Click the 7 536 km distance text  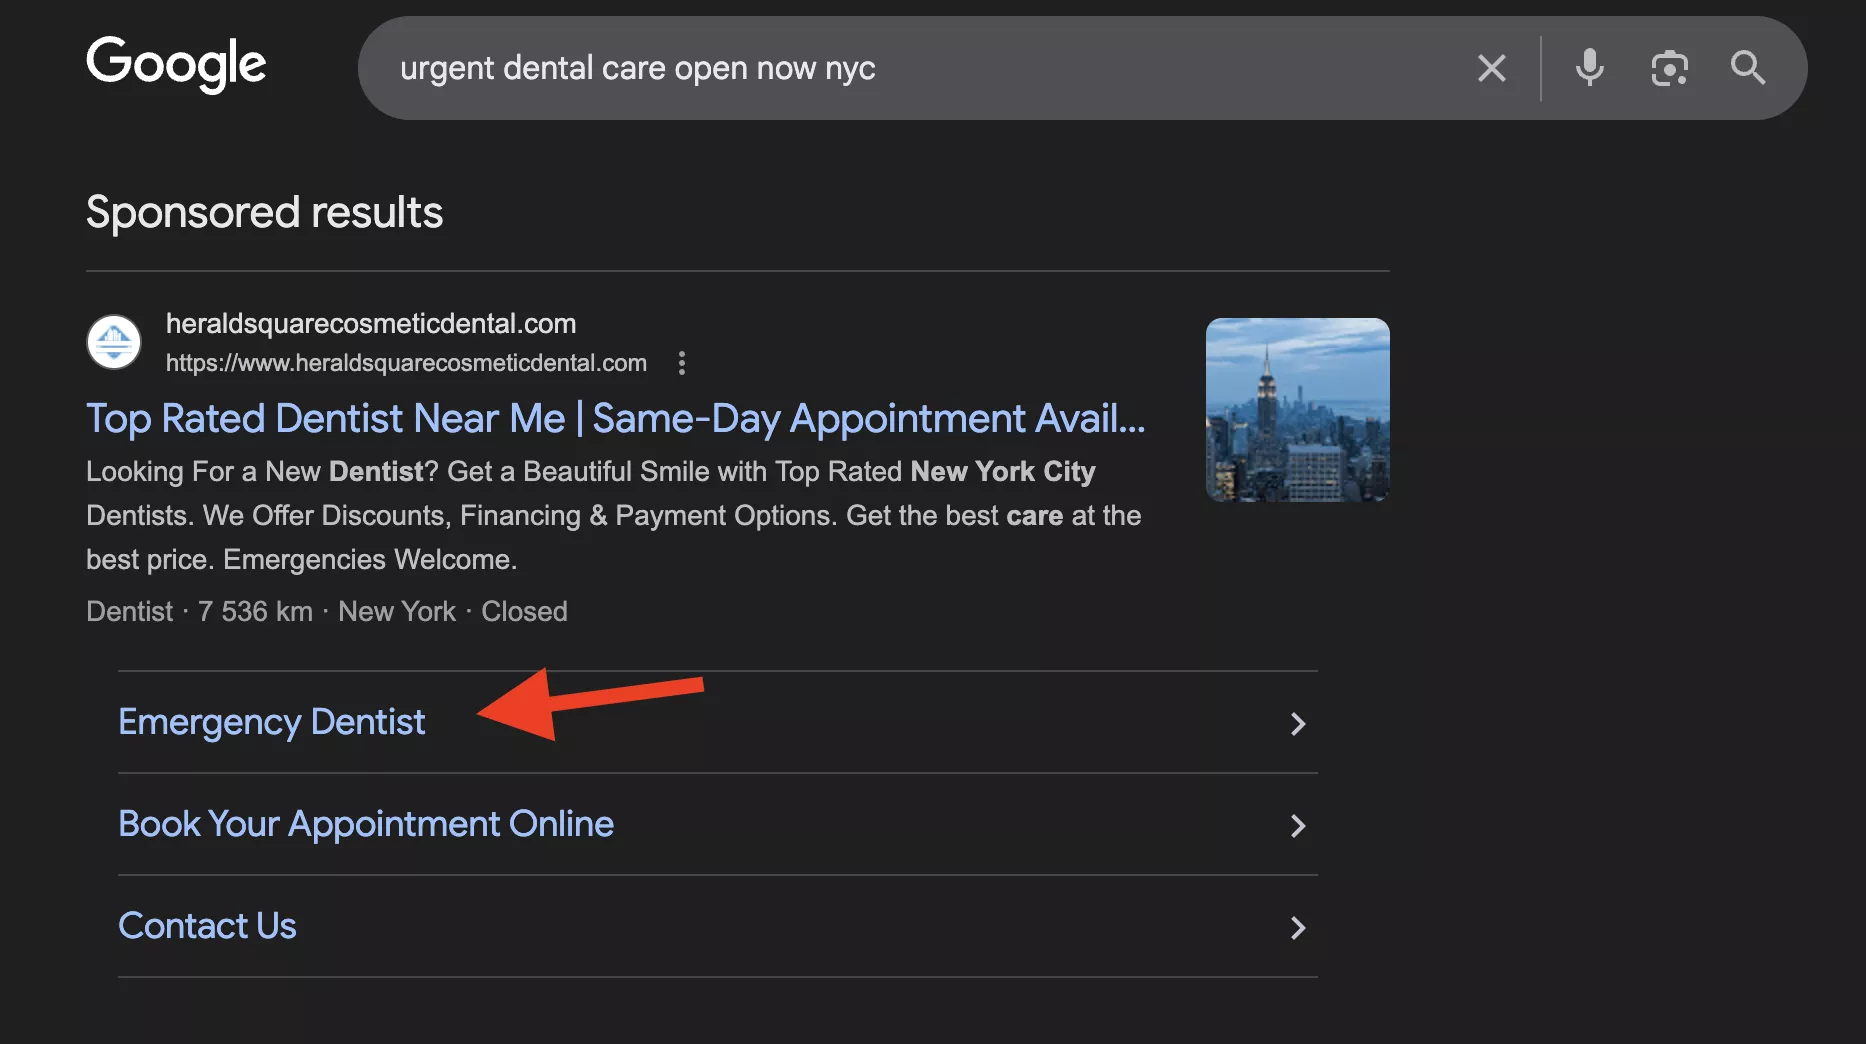click(255, 611)
